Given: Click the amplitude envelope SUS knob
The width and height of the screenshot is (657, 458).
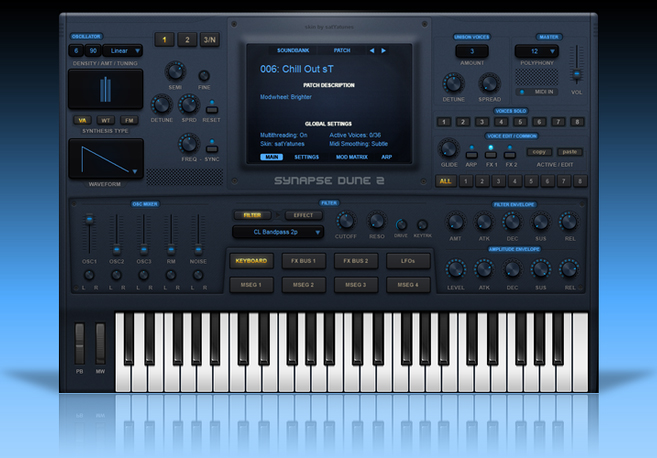Looking at the screenshot, I should 541,269.
